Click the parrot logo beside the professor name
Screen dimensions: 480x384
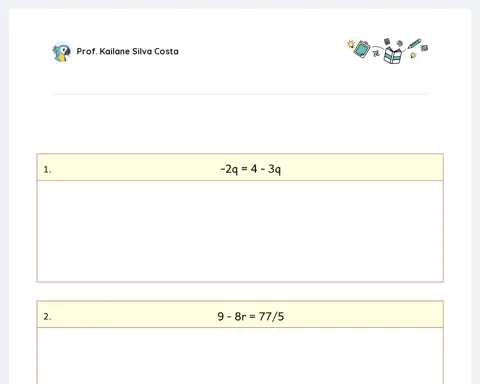pyautogui.click(x=62, y=52)
